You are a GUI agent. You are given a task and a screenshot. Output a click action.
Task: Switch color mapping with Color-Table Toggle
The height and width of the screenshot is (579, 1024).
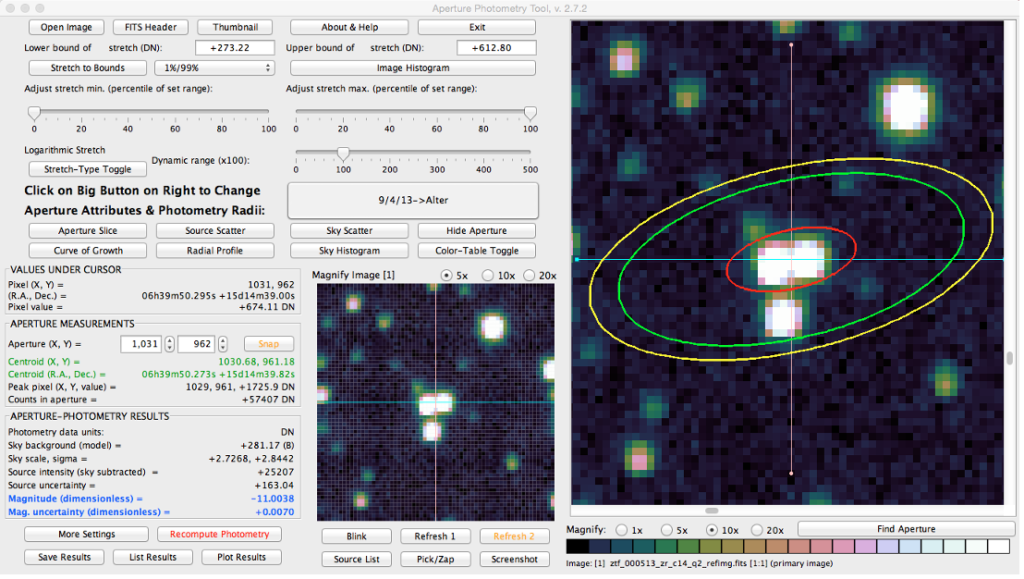click(476, 250)
